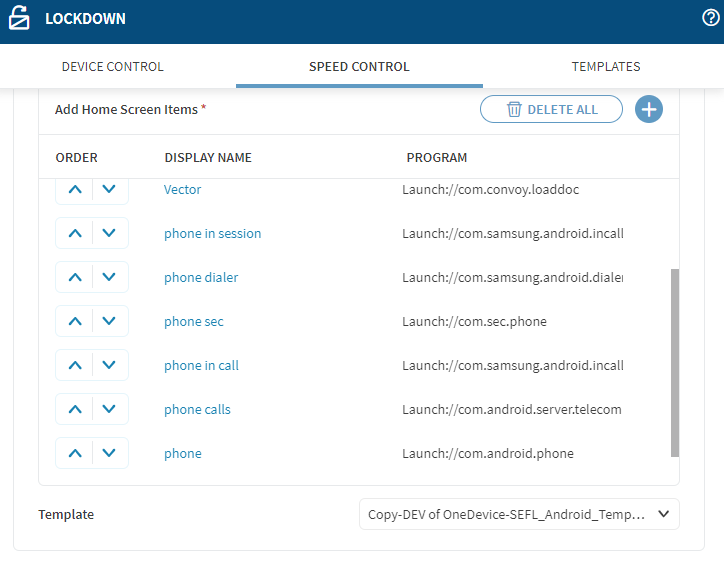Select the Speed Control tab
Image resolution: width=724 pixels, height=583 pixels.
359,67
